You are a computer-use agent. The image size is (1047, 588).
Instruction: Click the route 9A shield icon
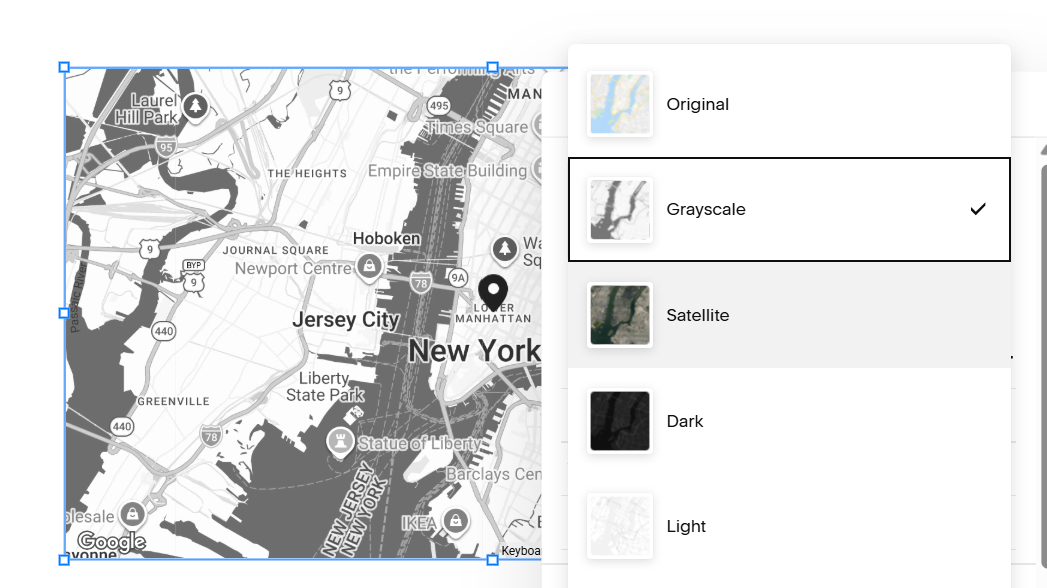pyautogui.click(x=457, y=278)
